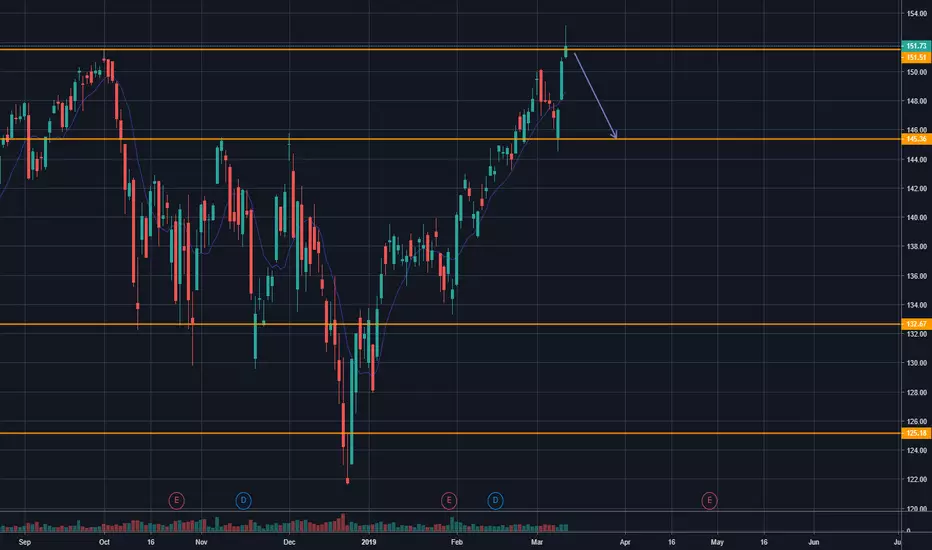932x550 pixels.
Task: Click the 16 label after Apr
Action: point(671,542)
